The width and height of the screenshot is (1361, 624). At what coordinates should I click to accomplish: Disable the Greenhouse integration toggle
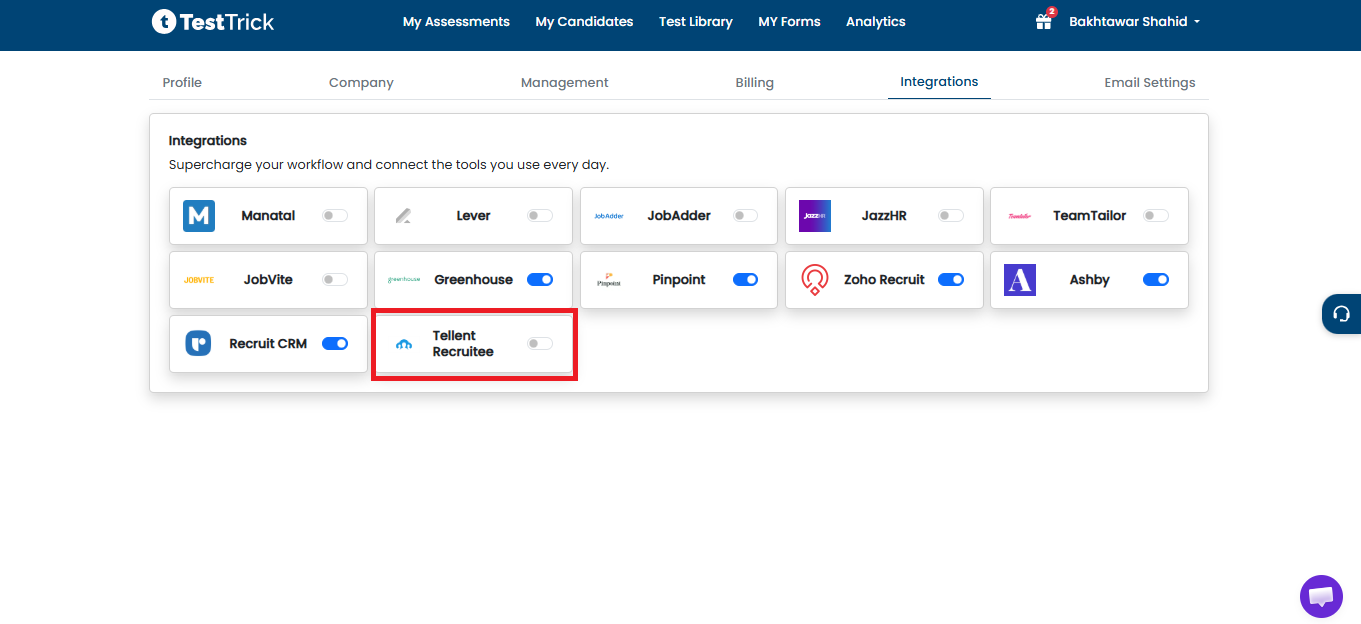point(540,280)
